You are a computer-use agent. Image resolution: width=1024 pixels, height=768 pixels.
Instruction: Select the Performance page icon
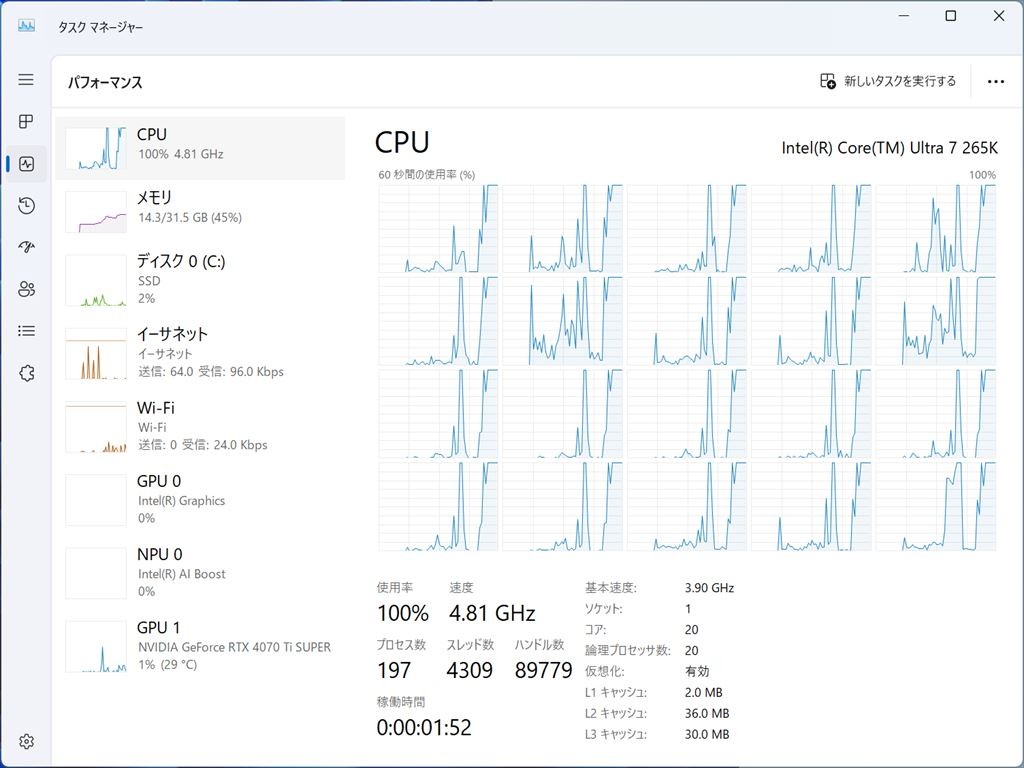26,164
